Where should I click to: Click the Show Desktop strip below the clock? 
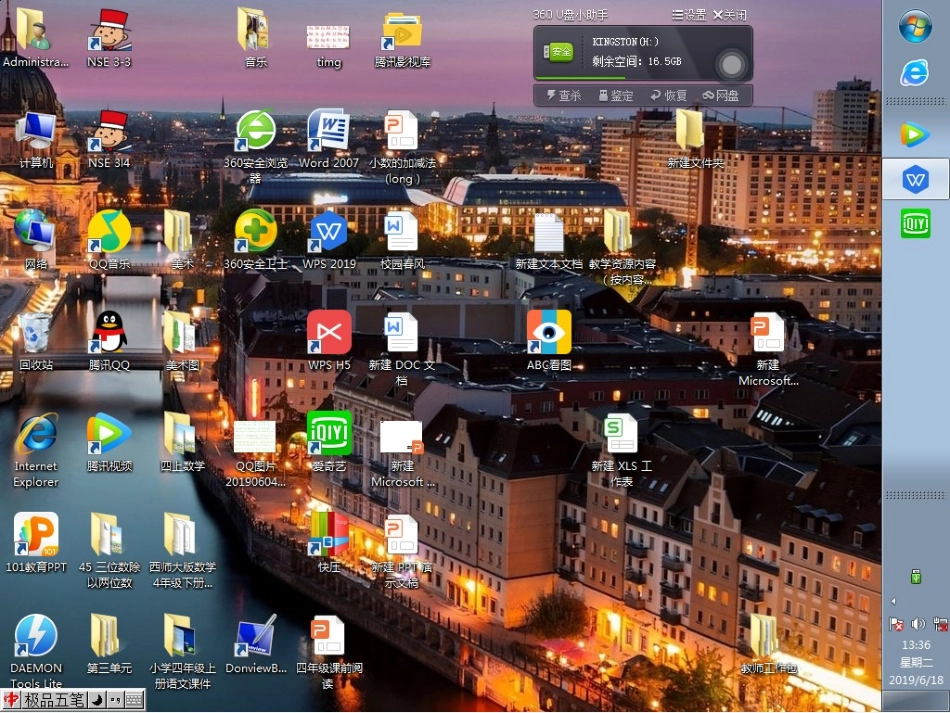[x=916, y=703]
